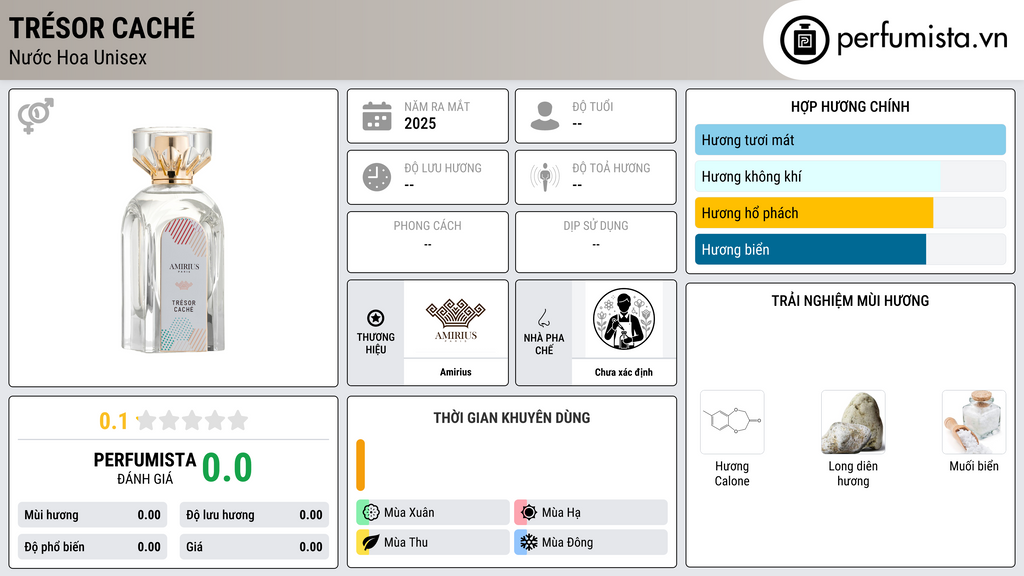The width and height of the screenshot is (1024, 576).
Task: Click the star badge icon above Thương hiệu
Action: tap(376, 318)
